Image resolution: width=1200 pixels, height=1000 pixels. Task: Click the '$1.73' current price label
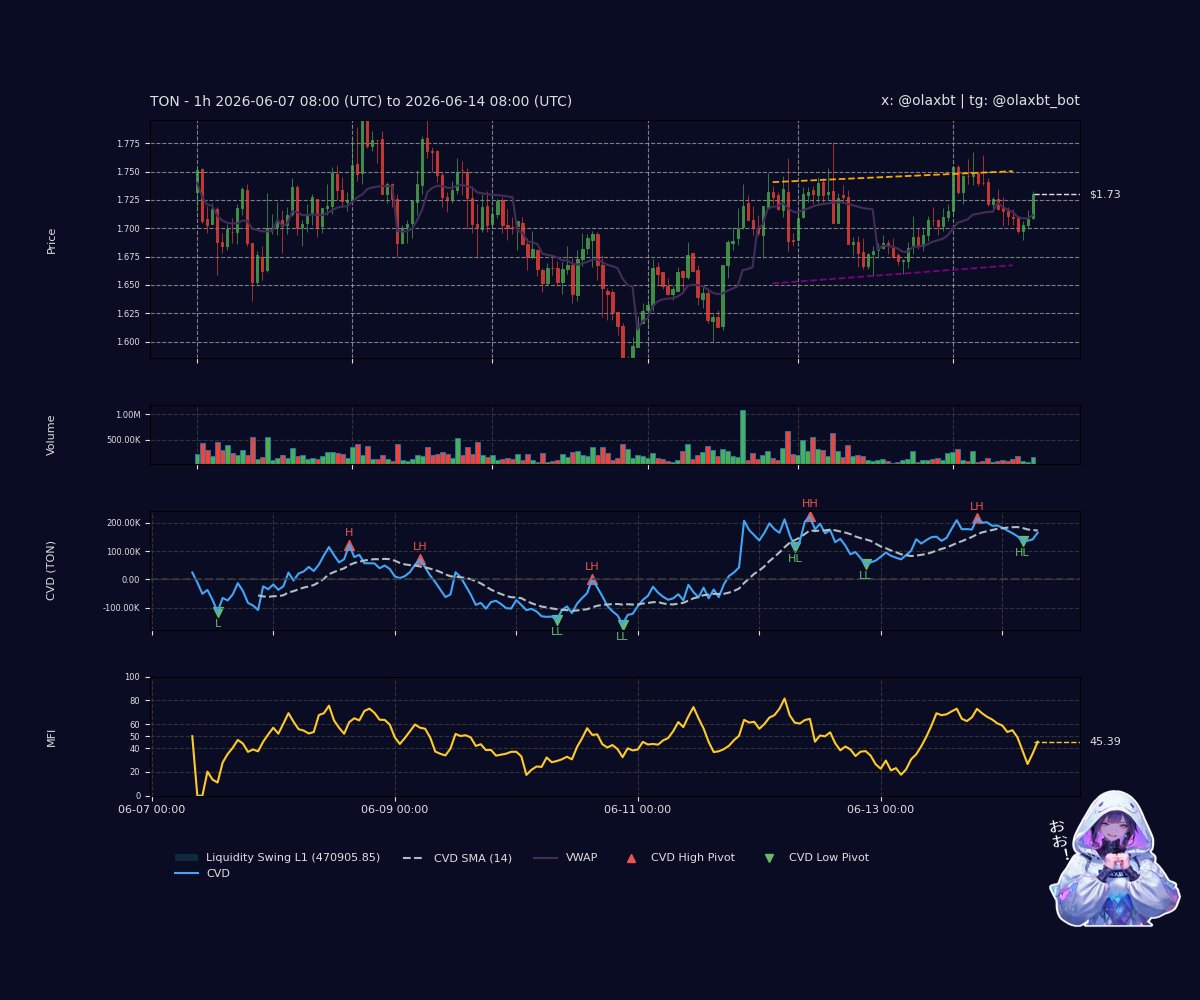[1105, 195]
